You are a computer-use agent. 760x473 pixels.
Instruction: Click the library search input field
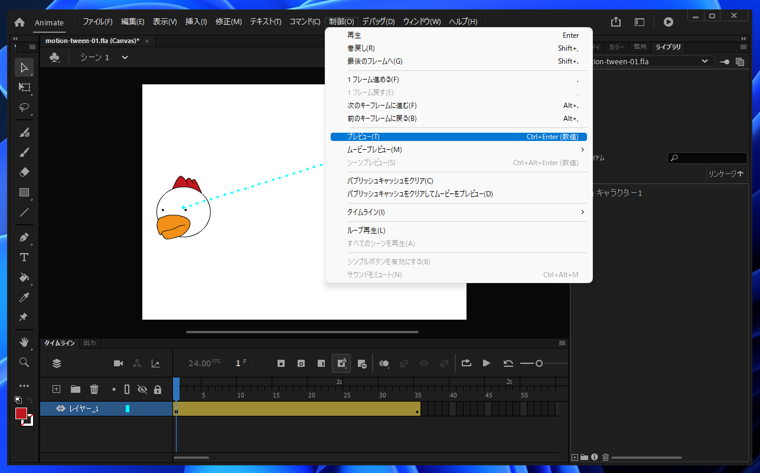[712, 158]
